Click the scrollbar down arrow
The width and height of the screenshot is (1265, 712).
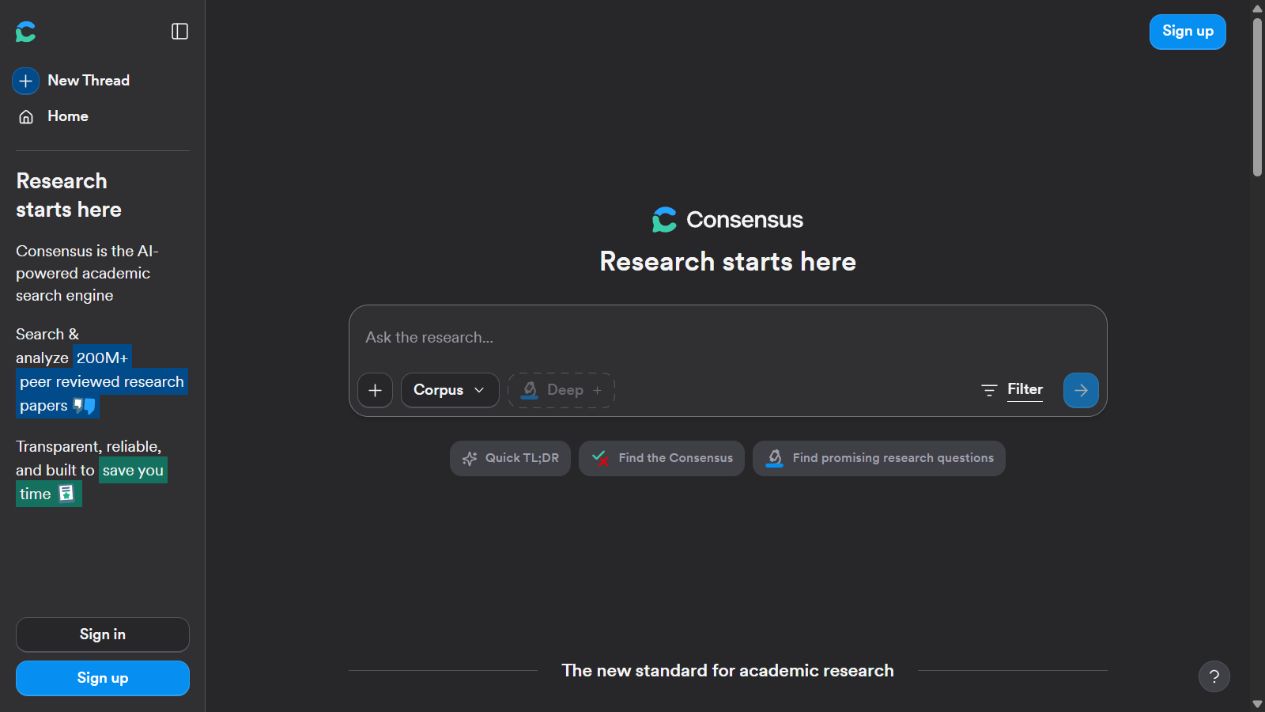1257,705
